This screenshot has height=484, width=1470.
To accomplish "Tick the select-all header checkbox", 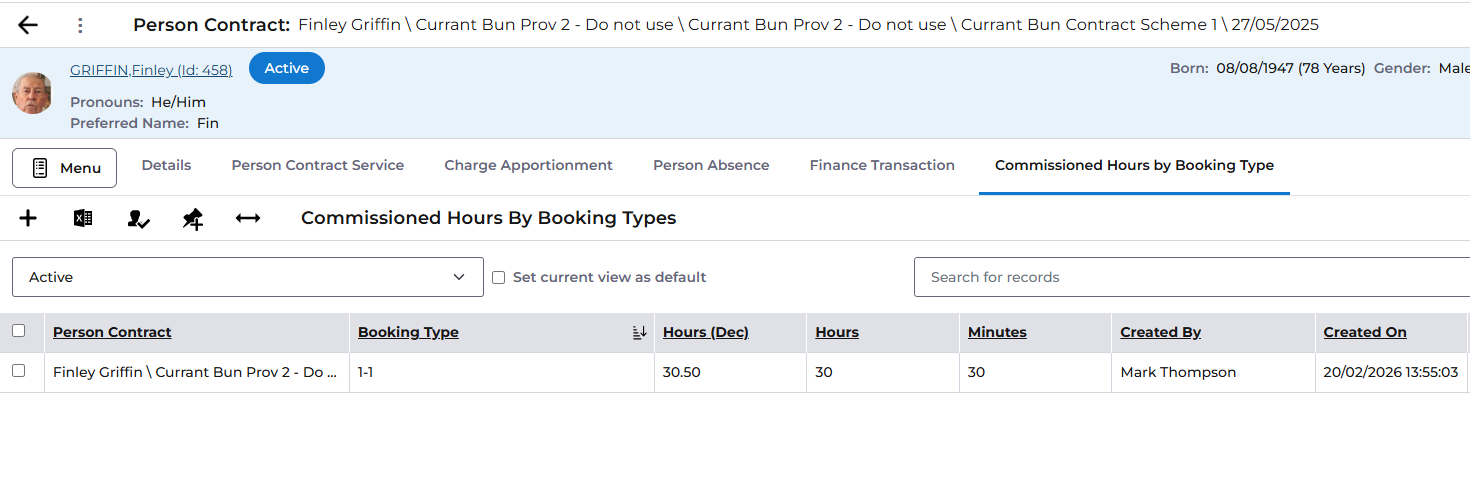I will [18, 331].
